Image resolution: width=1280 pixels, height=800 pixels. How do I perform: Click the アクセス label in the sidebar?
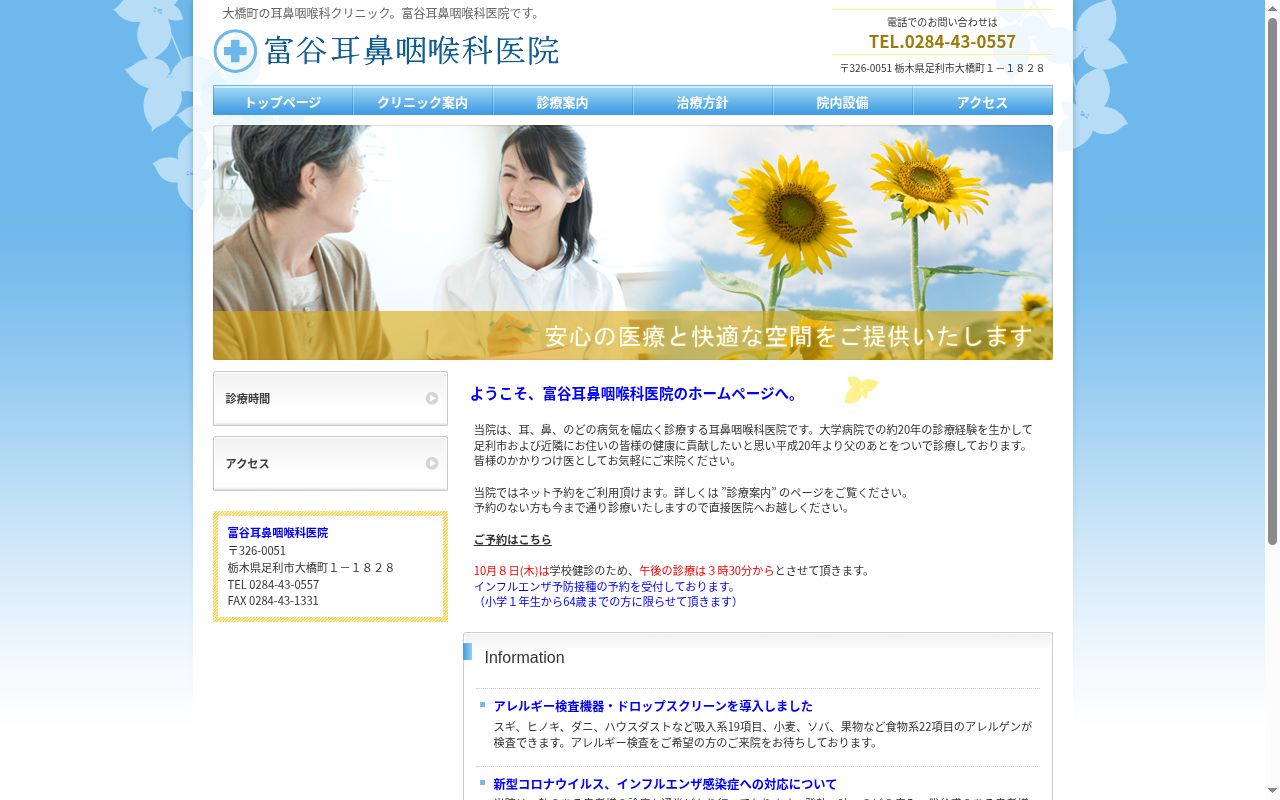click(x=248, y=463)
